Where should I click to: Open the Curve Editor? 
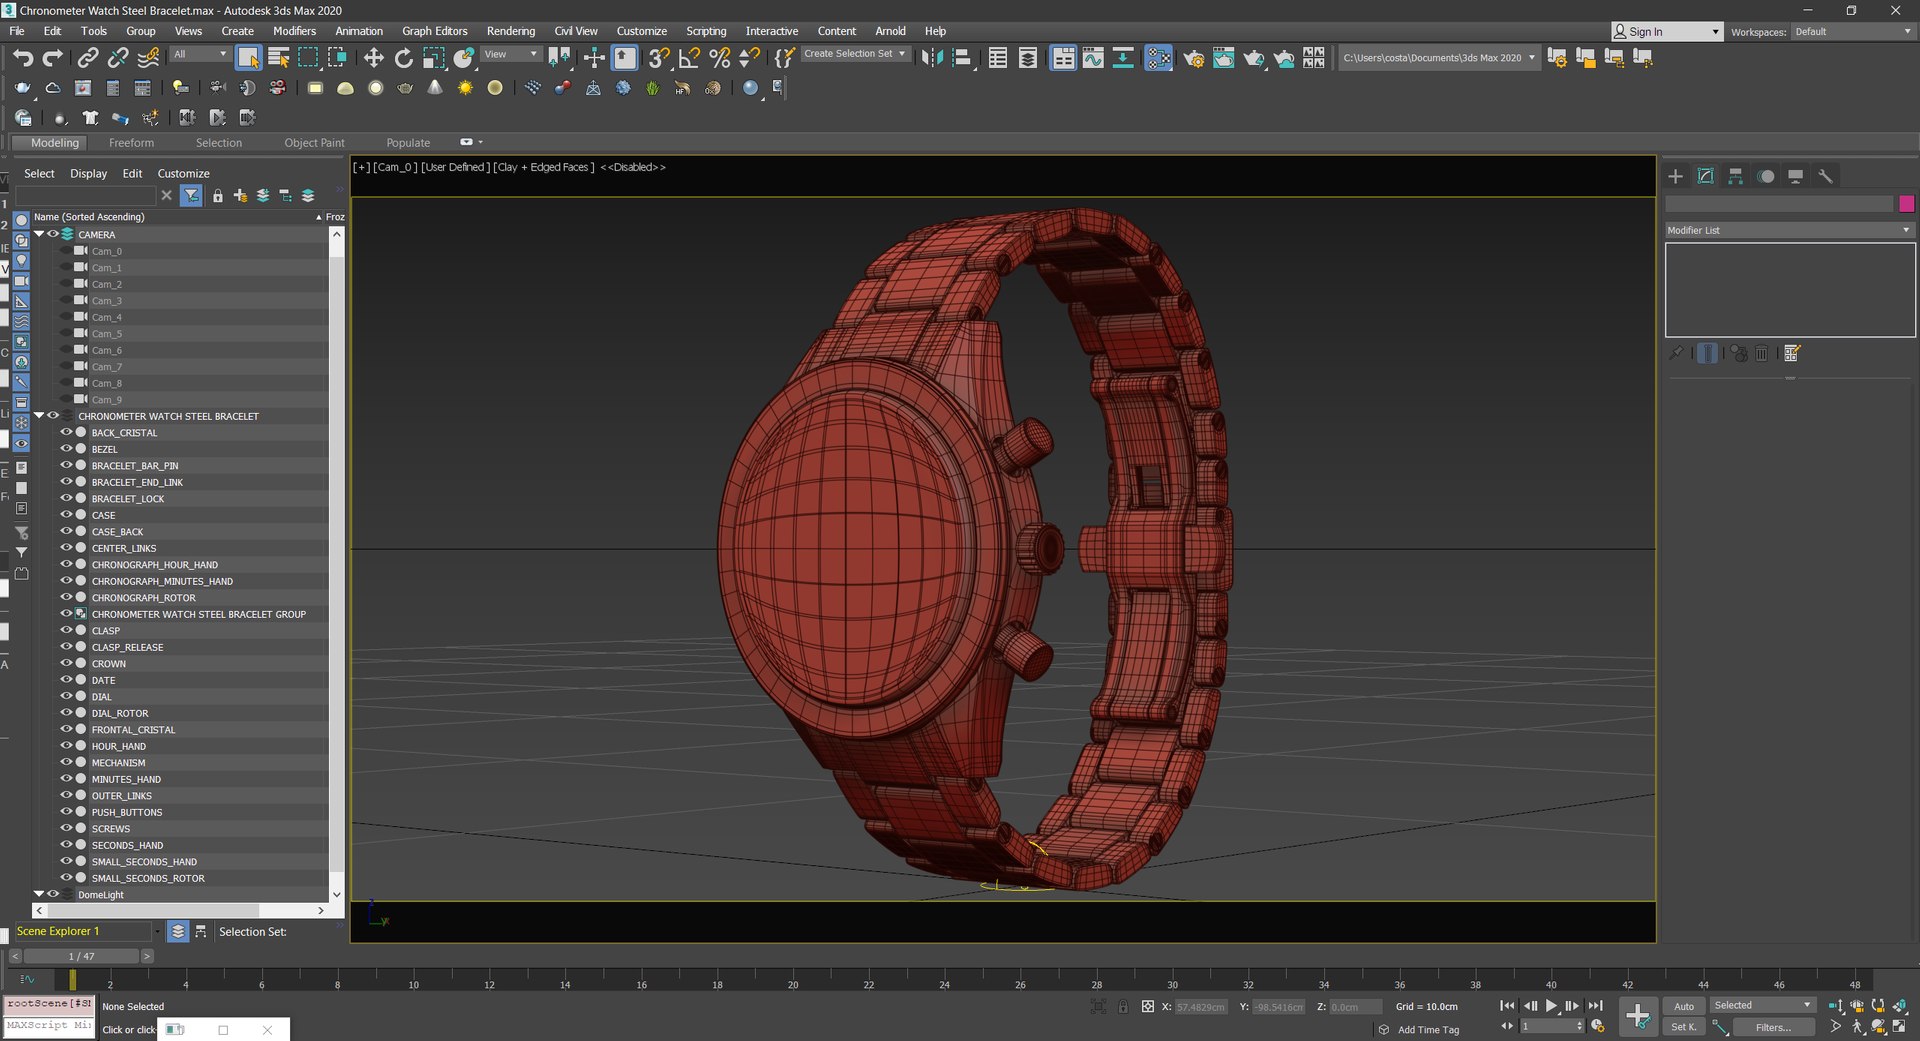pyautogui.click(x=1093, y=58)
